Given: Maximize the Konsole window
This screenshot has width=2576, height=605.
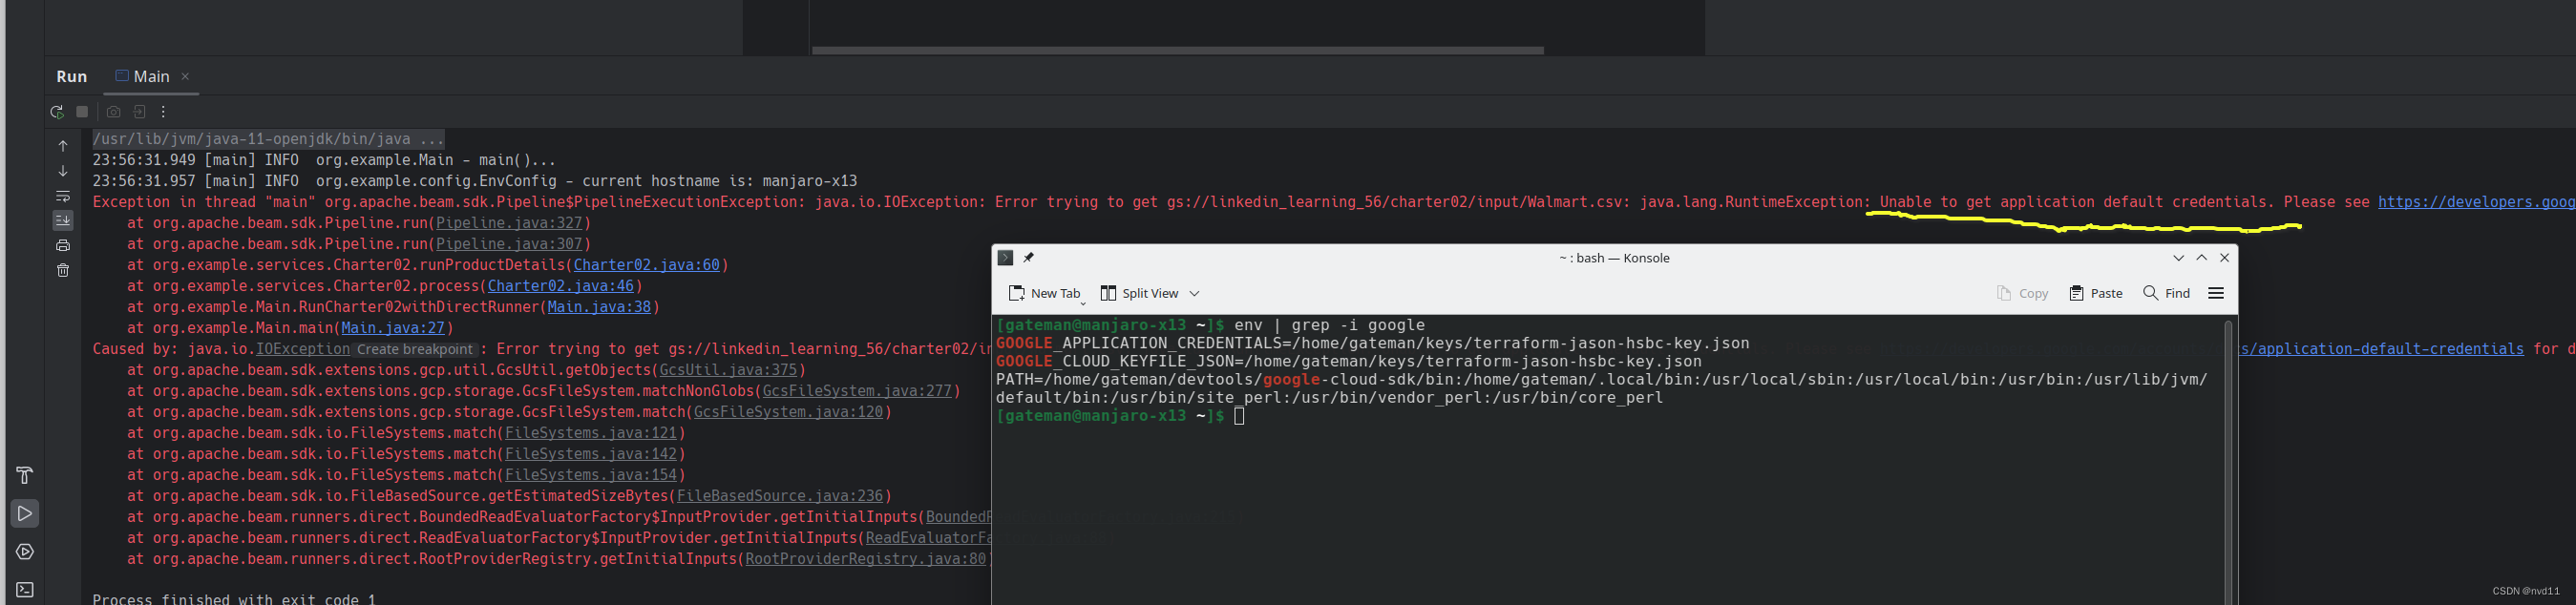Looking at the screenshot, I should click(x=2201, y=258).
